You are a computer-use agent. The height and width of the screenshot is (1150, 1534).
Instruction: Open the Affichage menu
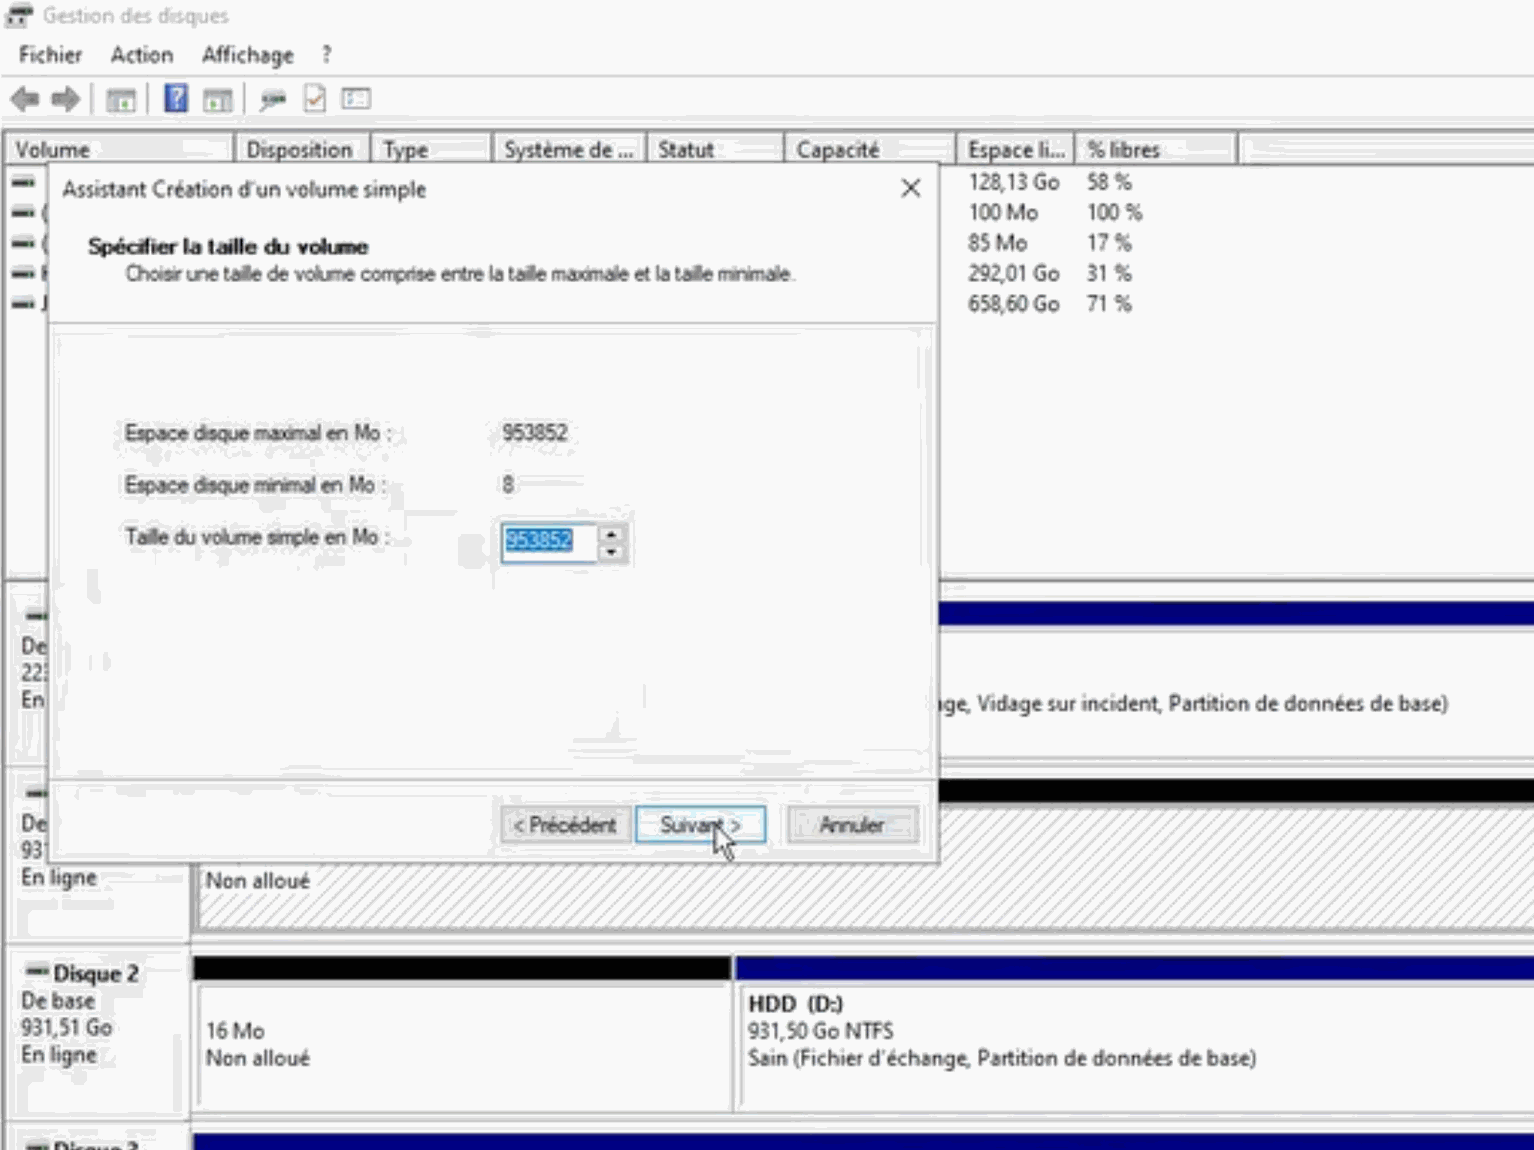[x=247, y=55]
